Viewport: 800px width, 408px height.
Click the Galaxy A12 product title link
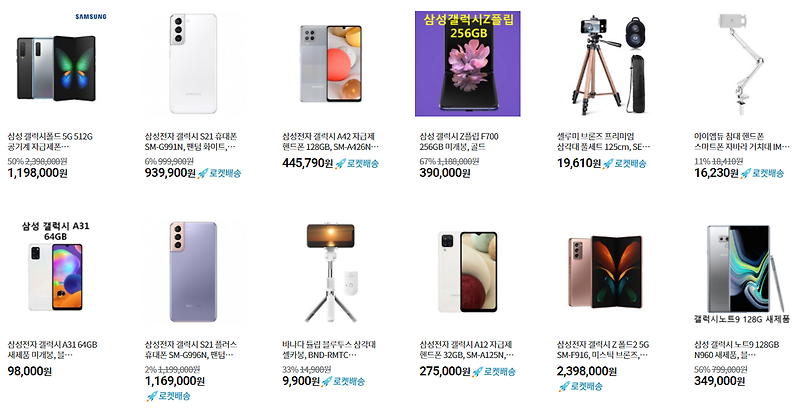click(x=467, y=350)
